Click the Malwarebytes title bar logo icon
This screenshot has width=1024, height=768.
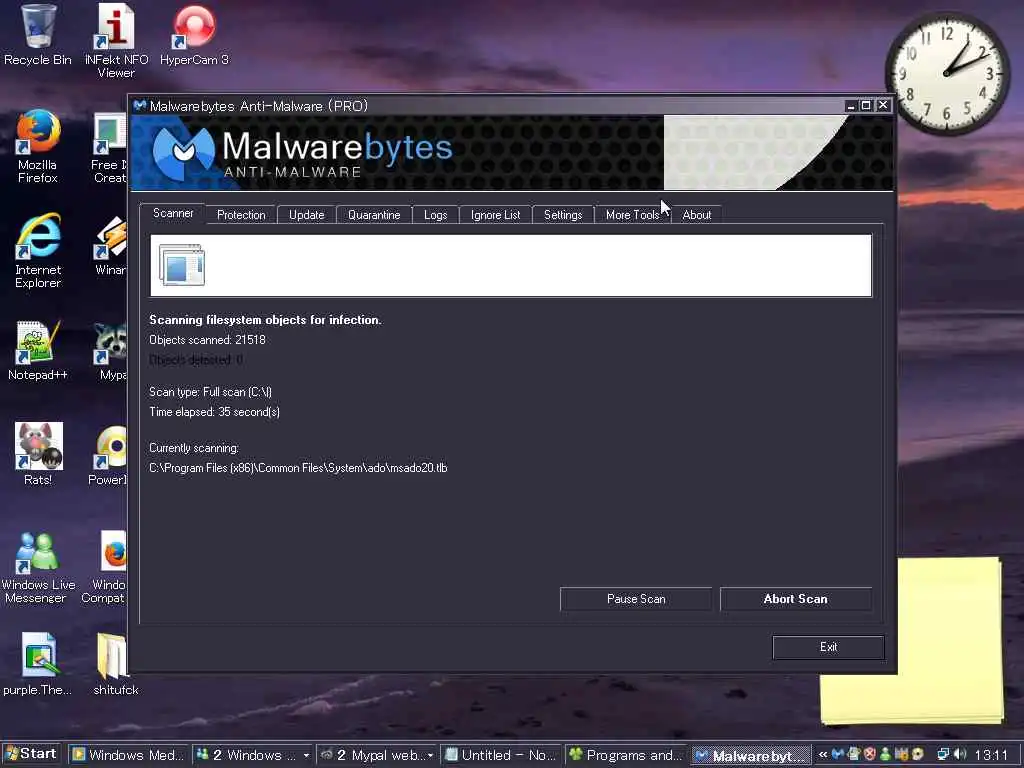139,106
